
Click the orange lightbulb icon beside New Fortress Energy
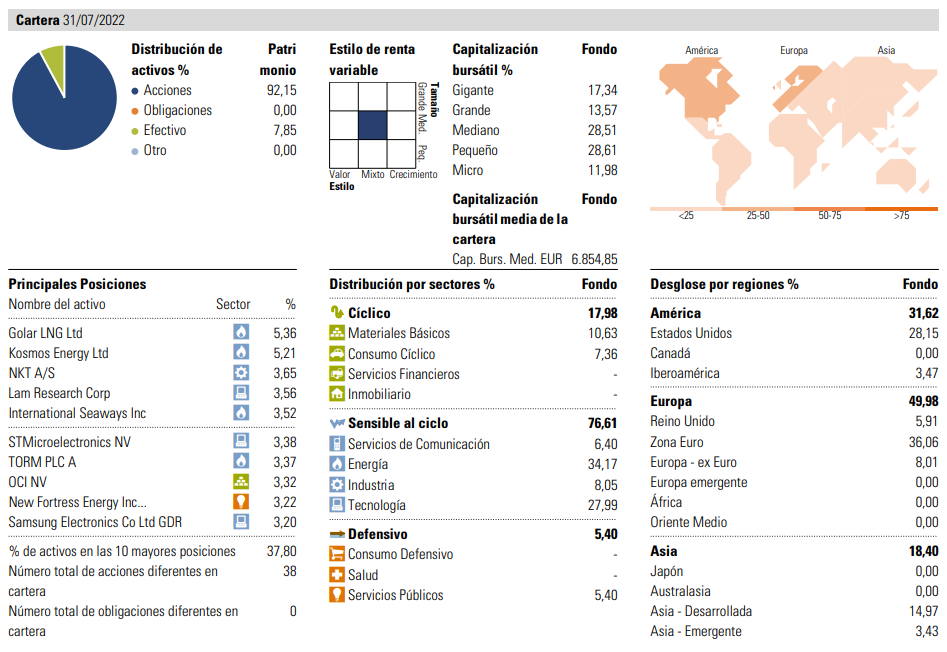point(241,501)
